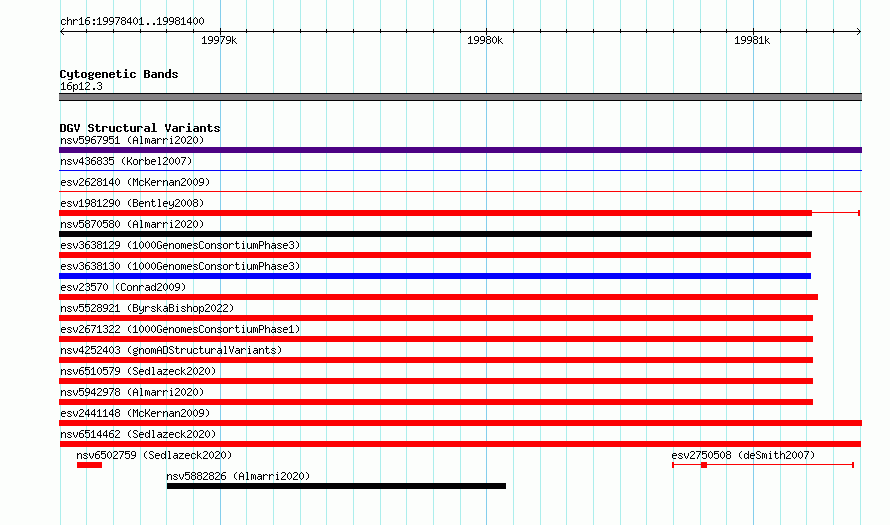Click esv2441148 (McKernan2009) label
Screen dimensions: 890x525
[135, 413]
